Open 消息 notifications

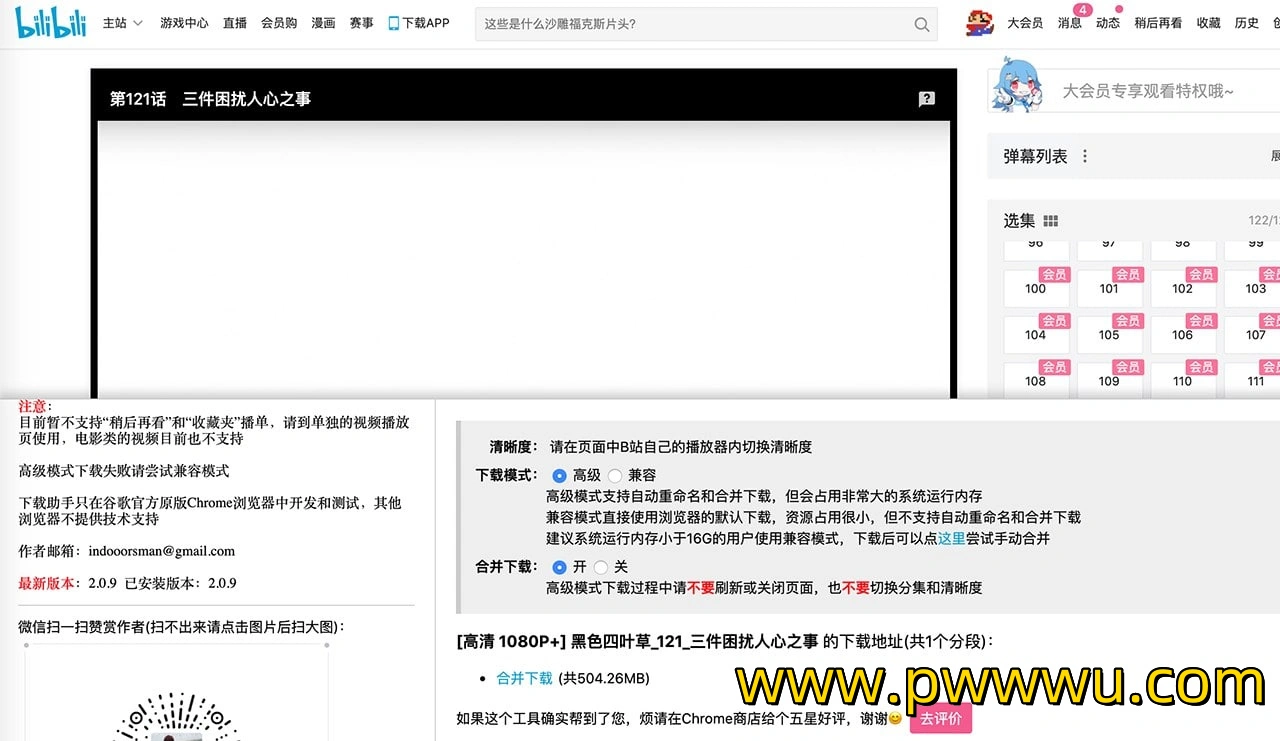[x=1070, y=23]
